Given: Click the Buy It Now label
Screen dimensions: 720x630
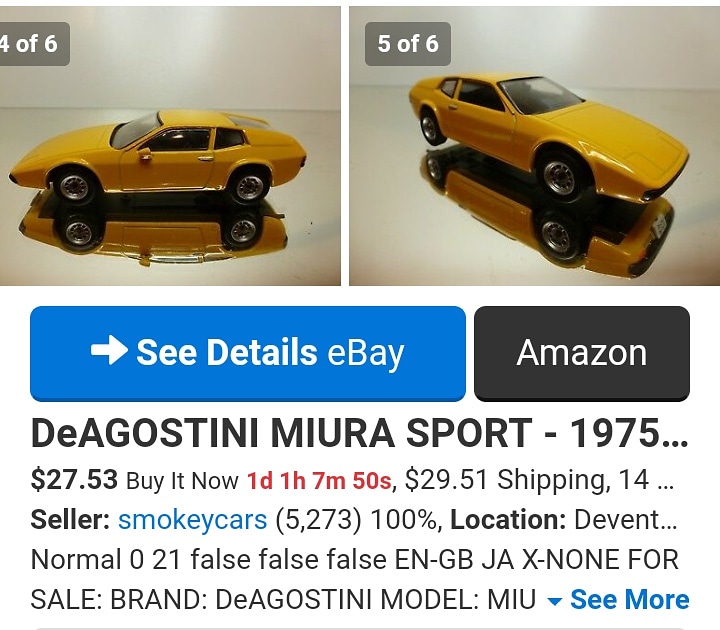Looking at the screenshot, I should coord(182,481).
